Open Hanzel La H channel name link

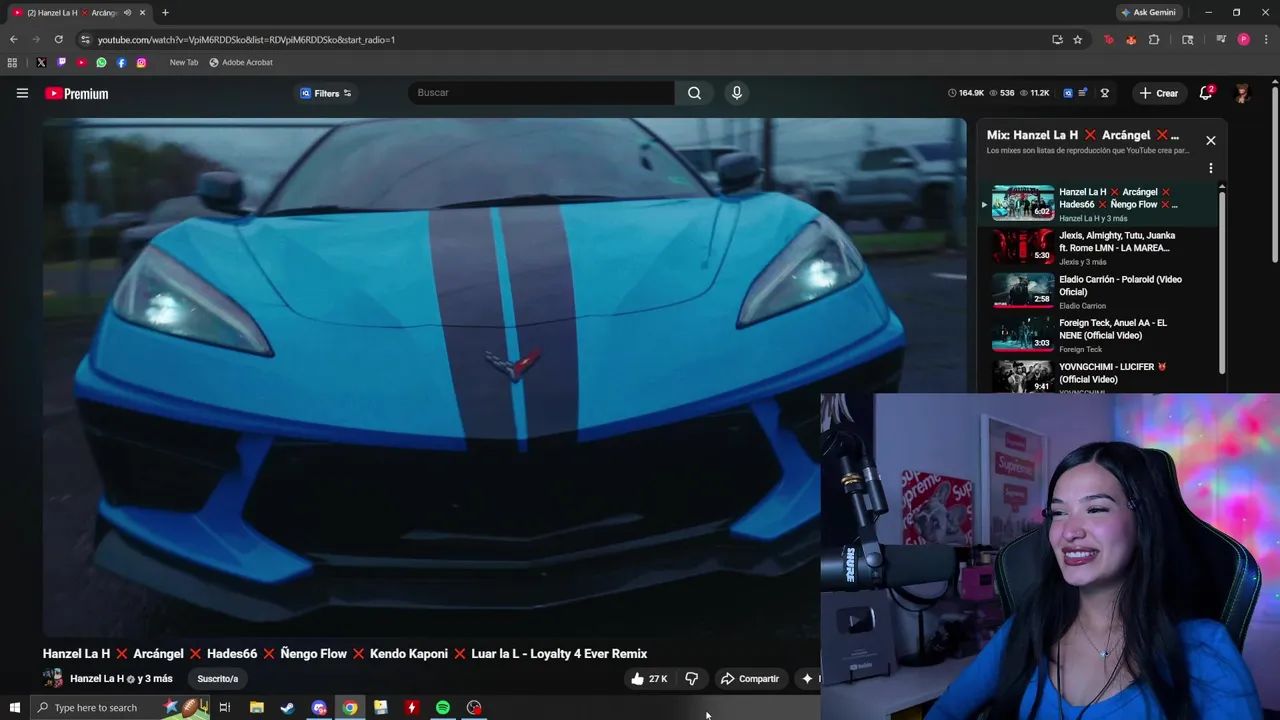(97, 679)
